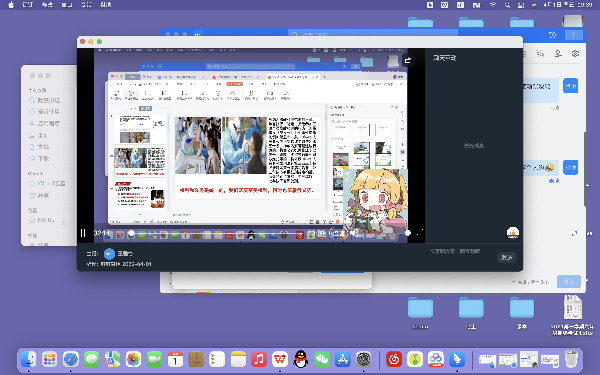Open Control Center in menu bar

click(x=521, y=5)
